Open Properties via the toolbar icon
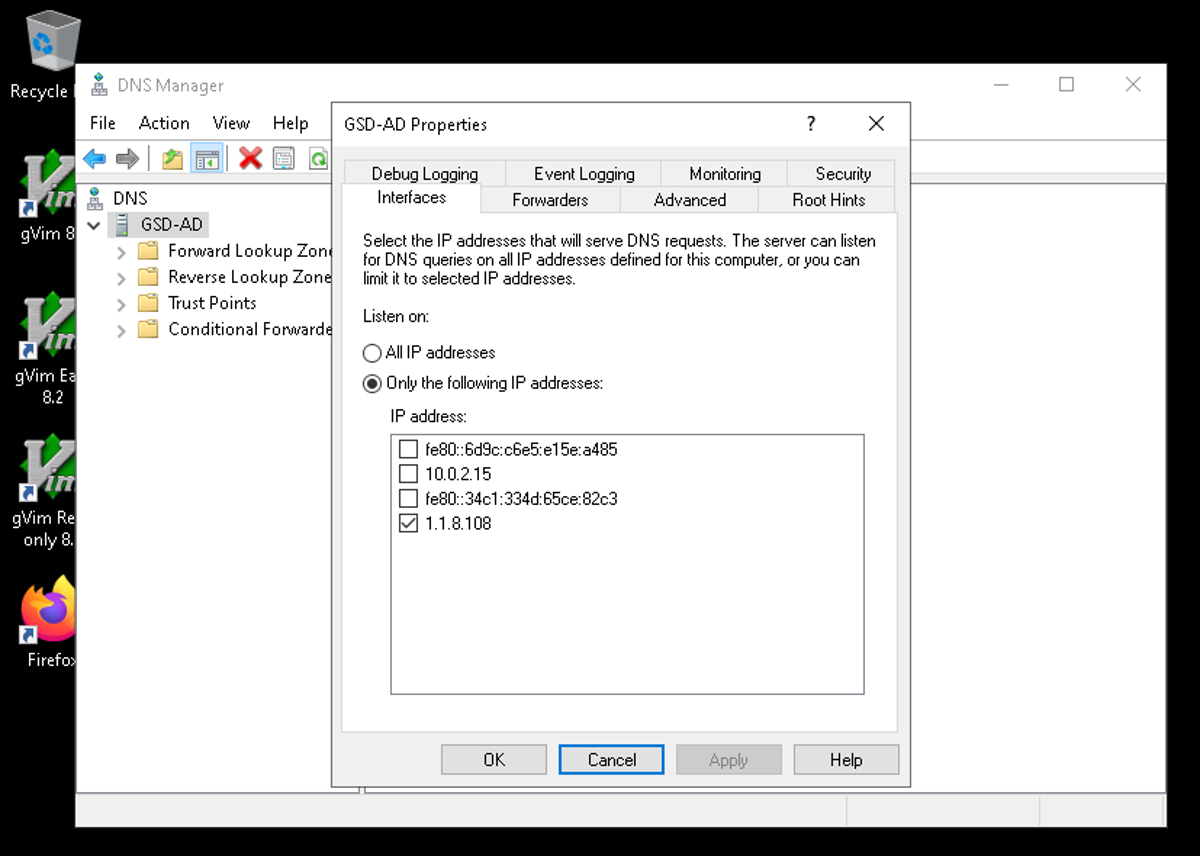This screenshot has width=1200, height=856. click(284, 158)
